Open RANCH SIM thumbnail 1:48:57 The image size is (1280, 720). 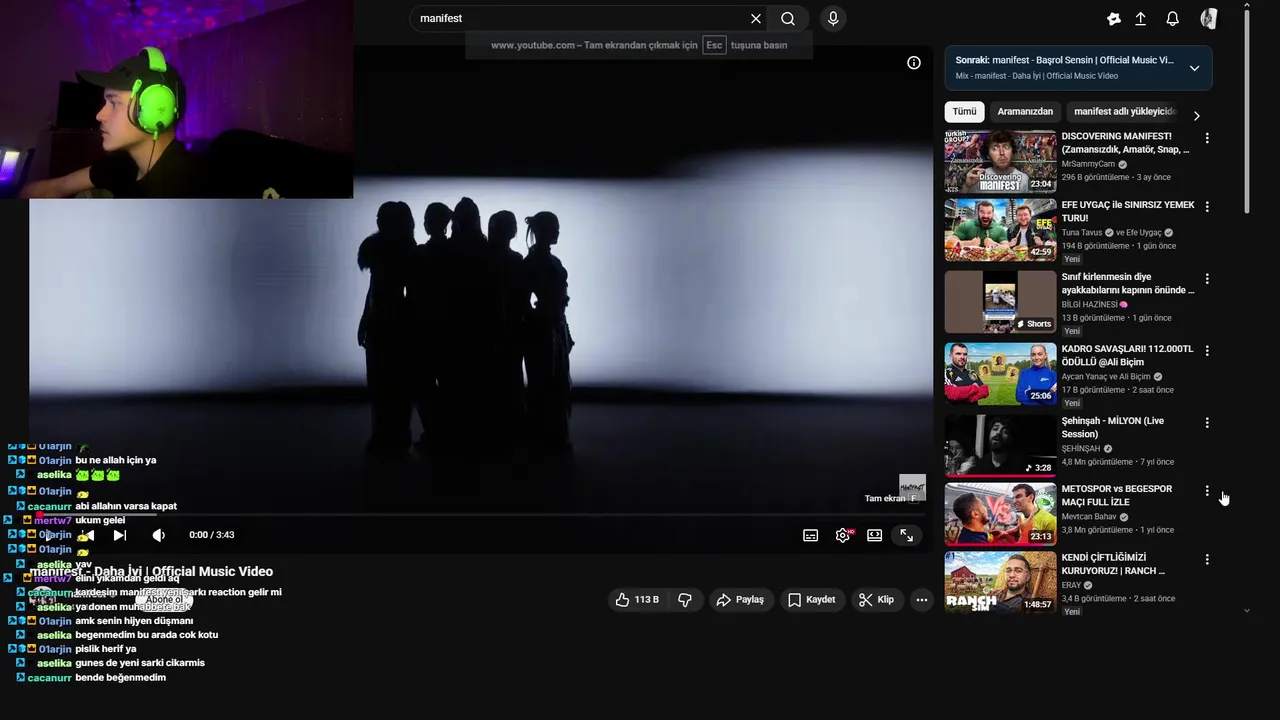pos(1000,582)
